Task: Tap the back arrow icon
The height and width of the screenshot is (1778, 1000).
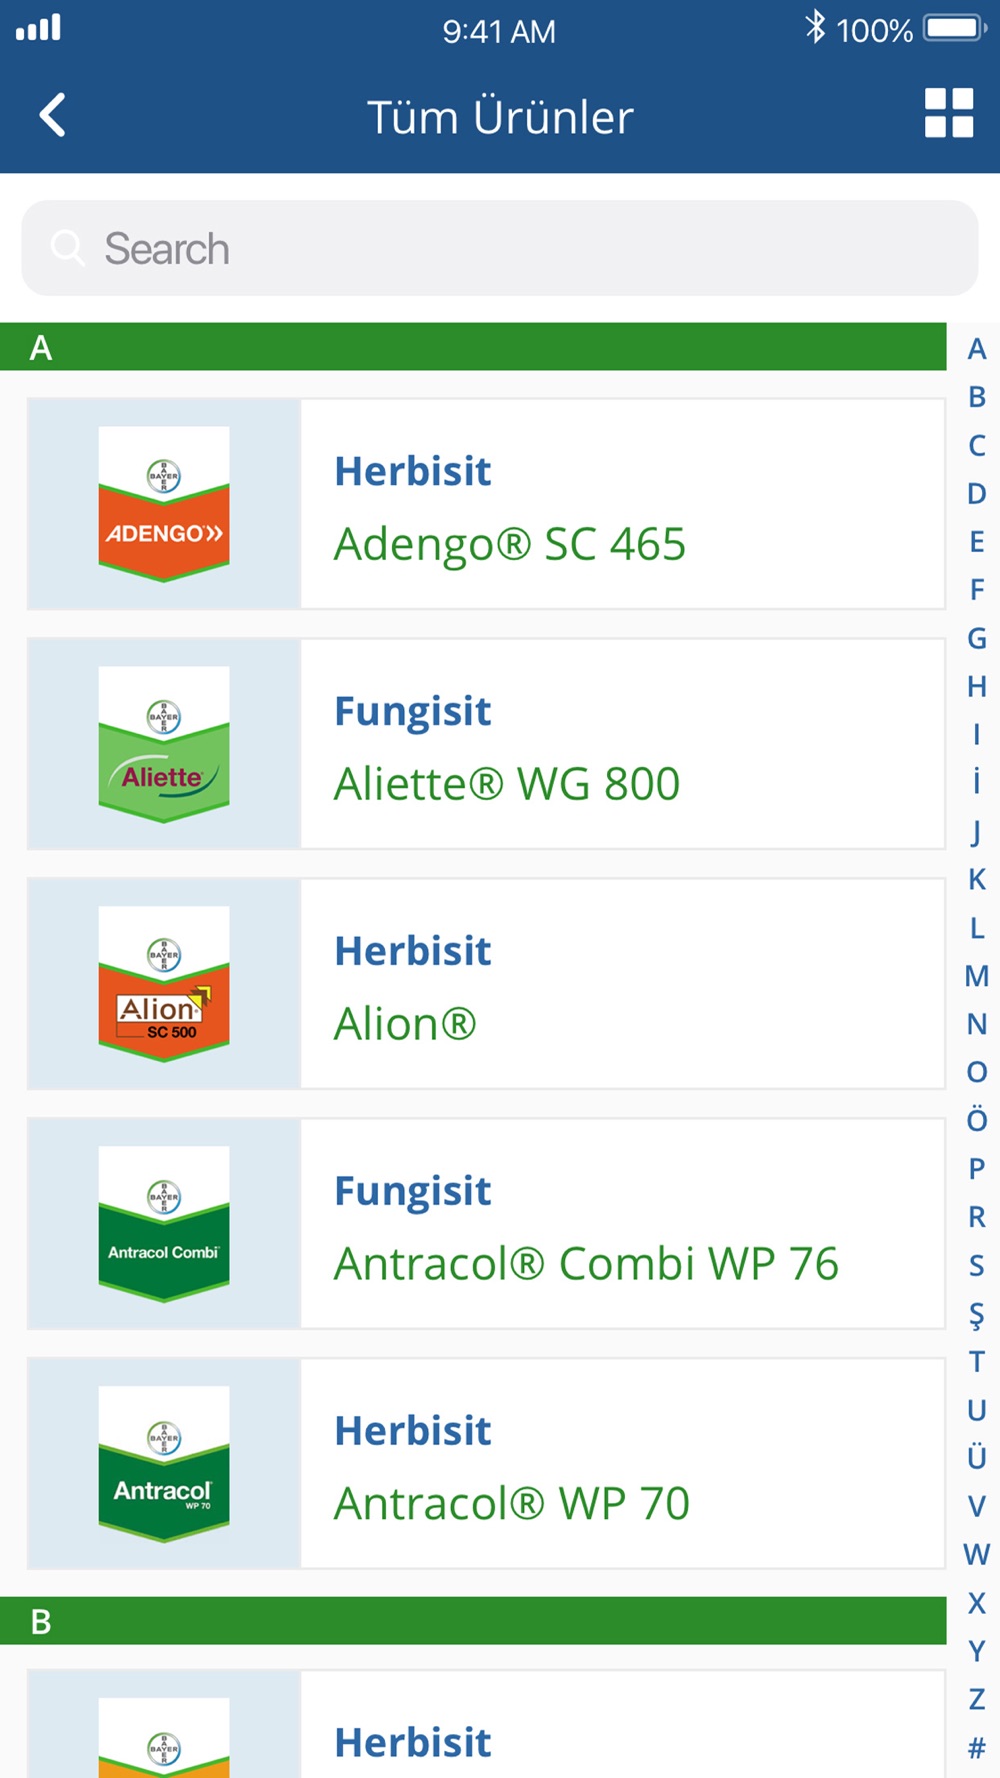Action: 52,115
